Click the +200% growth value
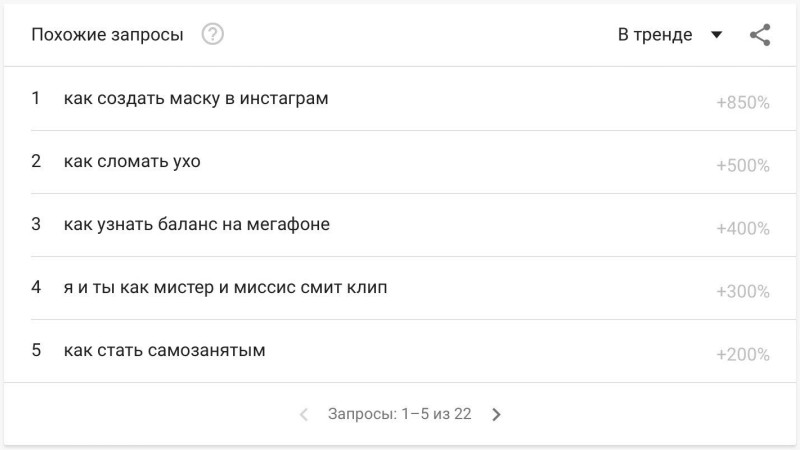 point(743,354)
